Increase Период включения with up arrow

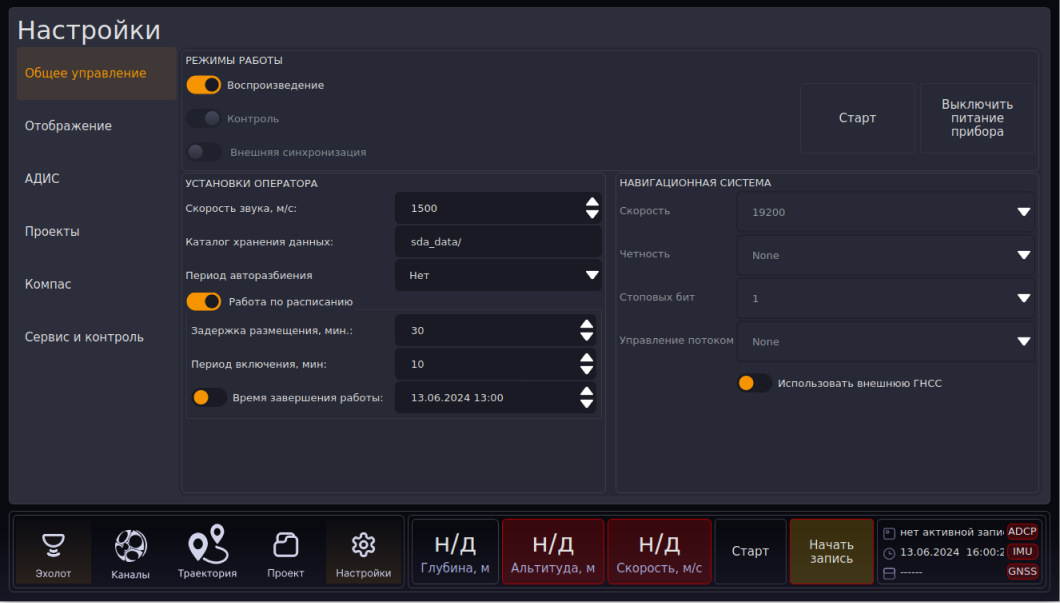[587, 358]
